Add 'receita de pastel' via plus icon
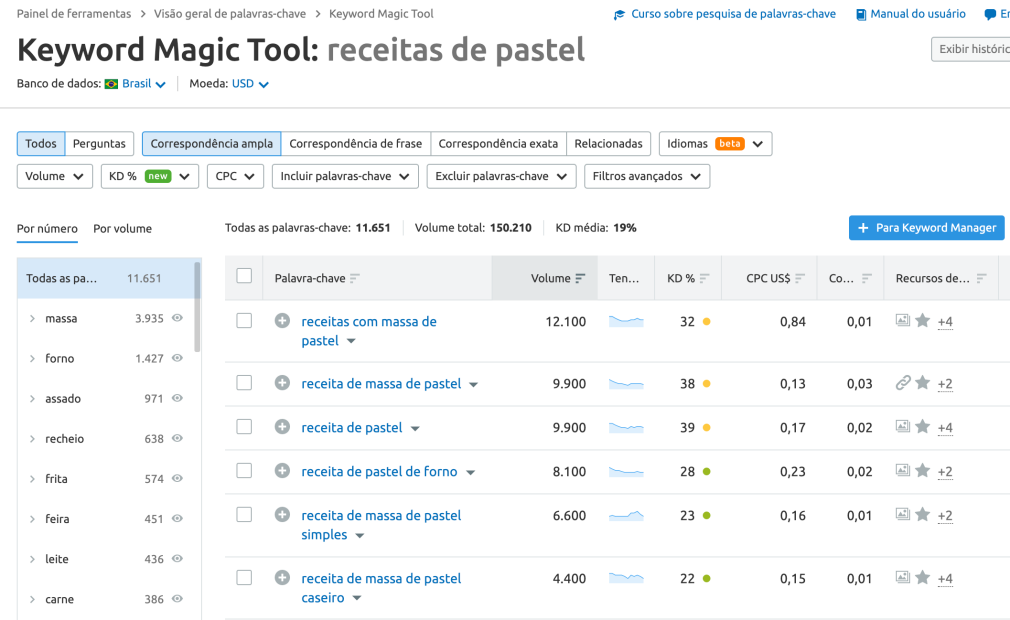1010x620 pixels. tap(282, 427)
